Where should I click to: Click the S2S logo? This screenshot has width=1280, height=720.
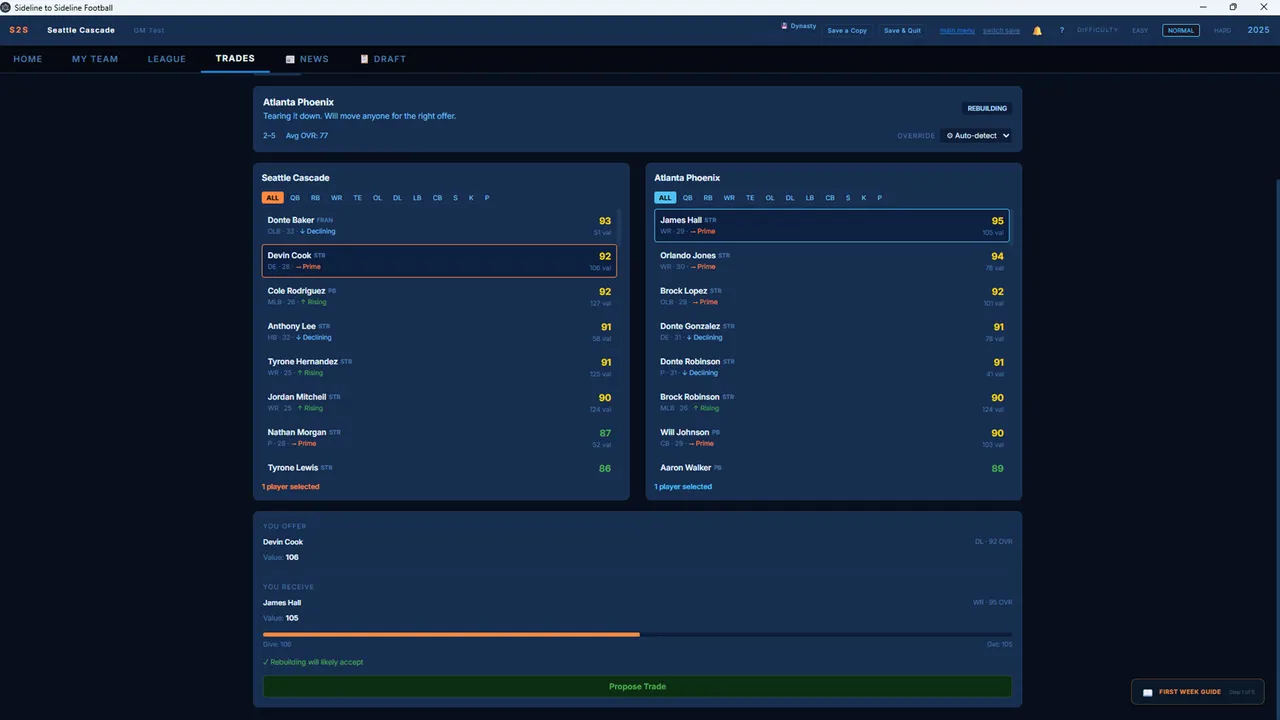tap(19, 30)
